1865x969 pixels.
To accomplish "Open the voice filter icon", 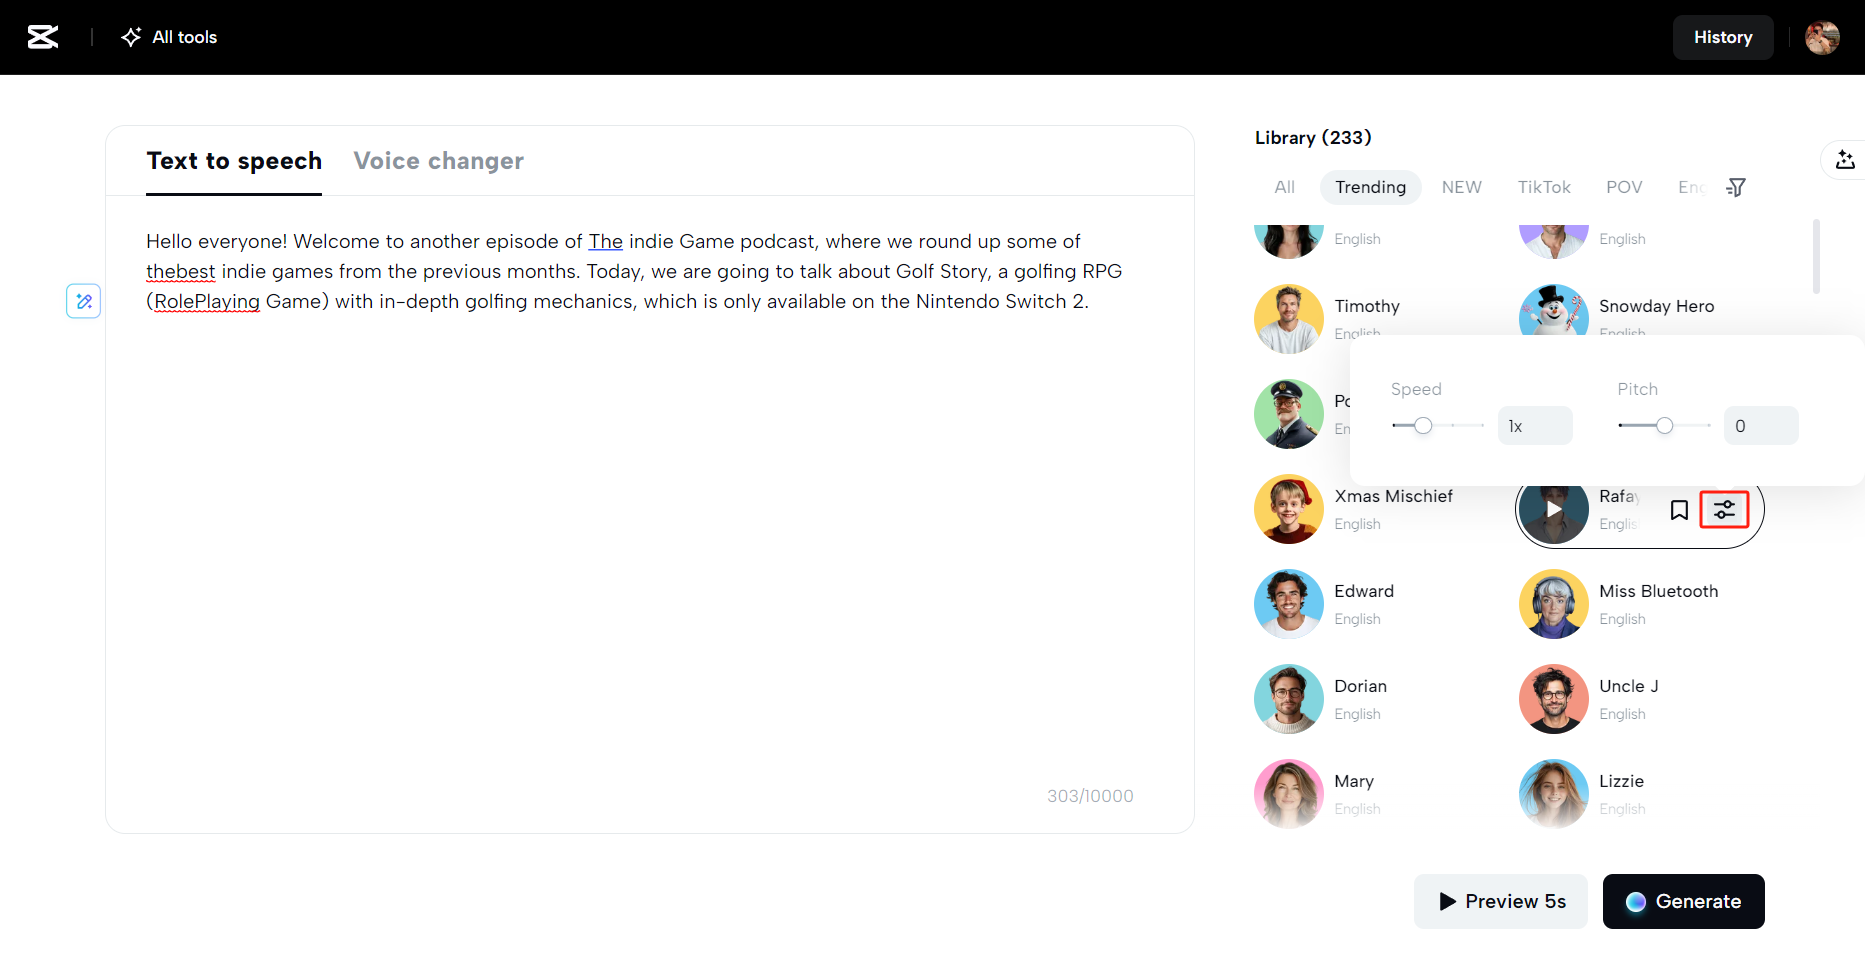I will pyautogui.click(x=1736, y=187).
